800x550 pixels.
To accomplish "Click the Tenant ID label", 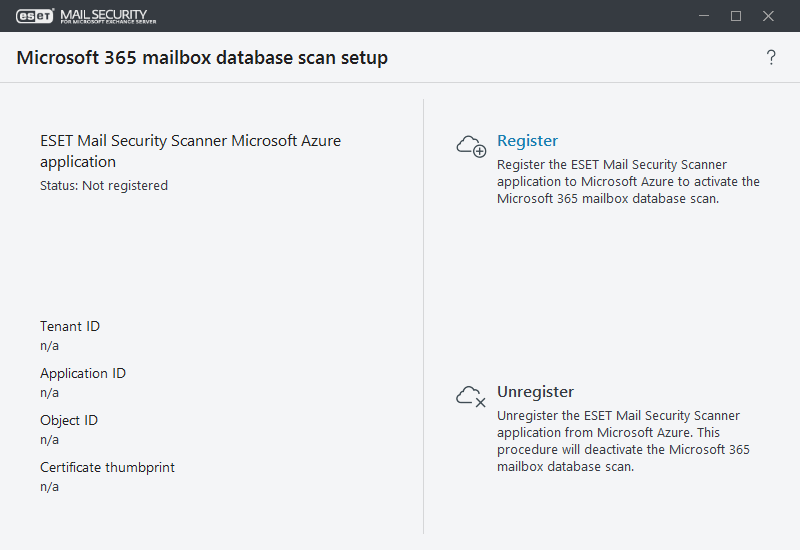I will tap(70, 326).
